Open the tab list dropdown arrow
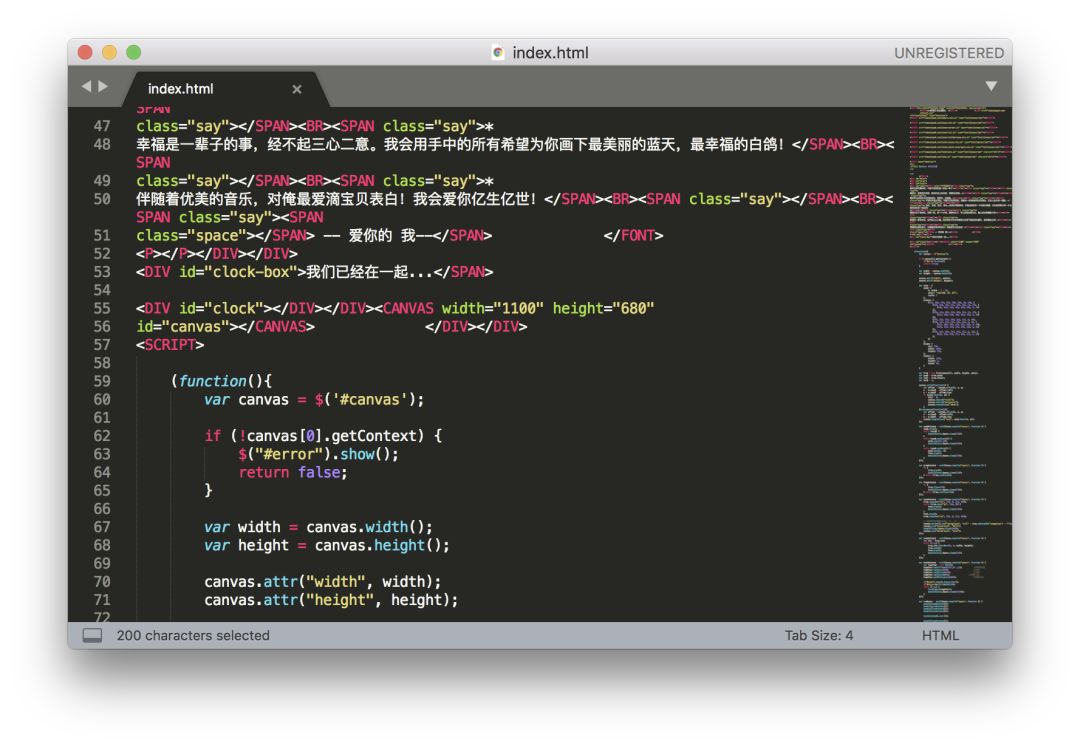This screenshot has width=1080, height=746. coord(991,86)
